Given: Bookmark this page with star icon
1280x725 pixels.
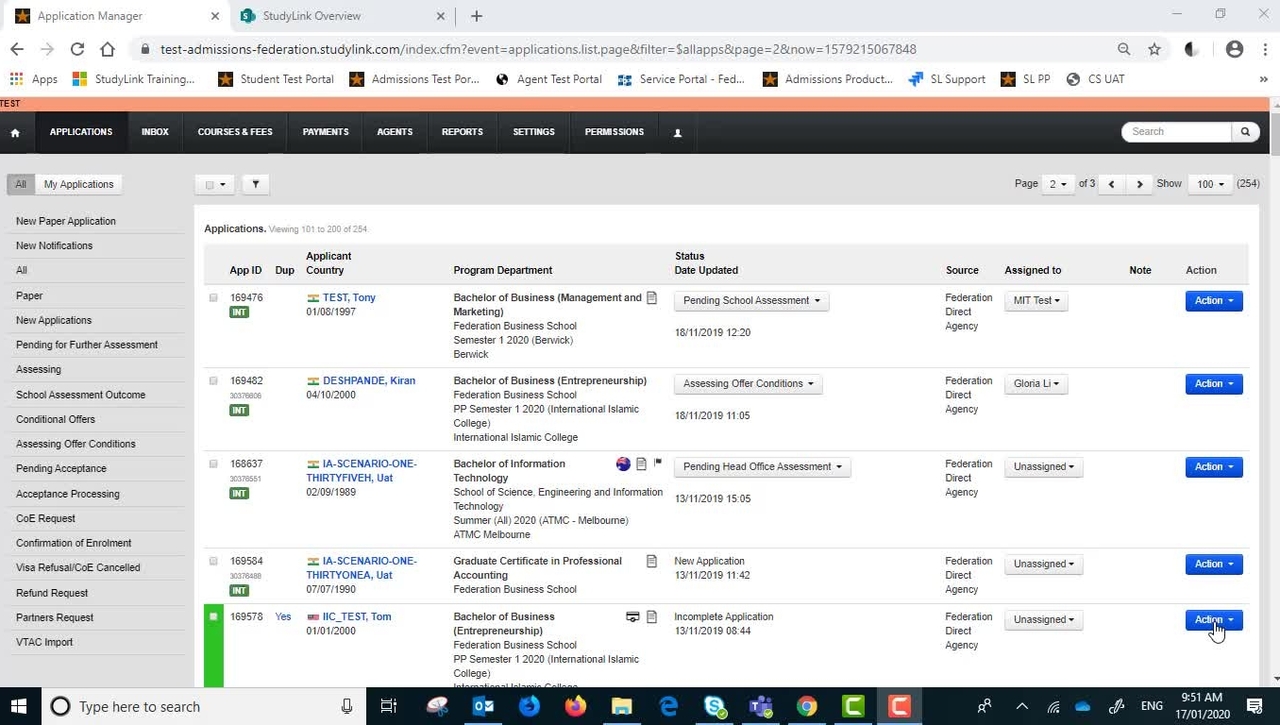Looking at the screenshot, I should 1154,49.
